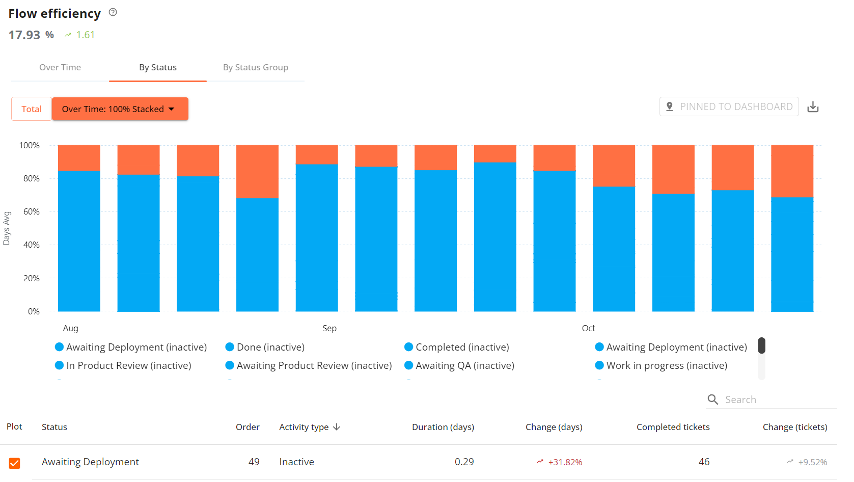
Task: Sort by the Duration (days) column header
Action: (443, 427)
